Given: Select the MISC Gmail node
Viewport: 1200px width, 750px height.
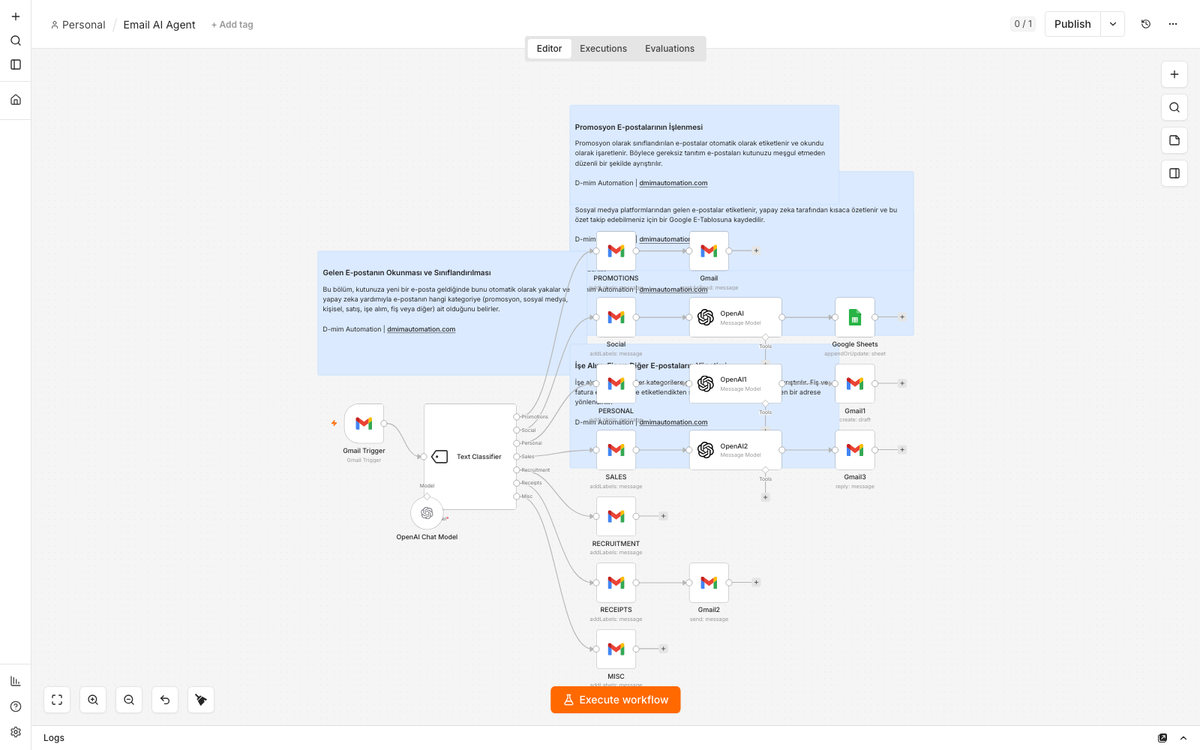Looking at the screenshot, I should pyautogui.click(x=616, y=649).
